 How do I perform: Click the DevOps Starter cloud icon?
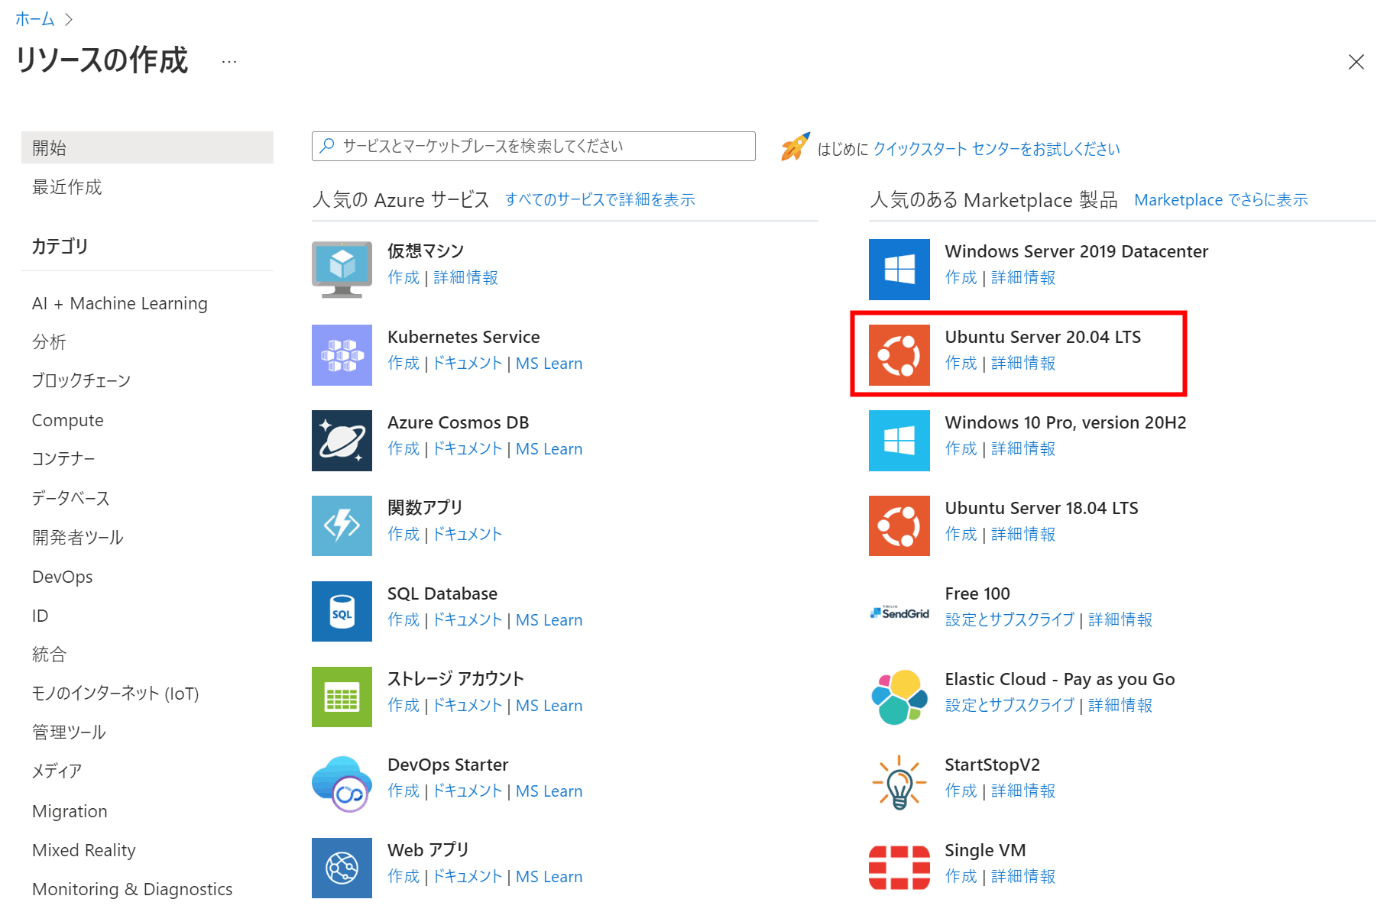point(342,783)
